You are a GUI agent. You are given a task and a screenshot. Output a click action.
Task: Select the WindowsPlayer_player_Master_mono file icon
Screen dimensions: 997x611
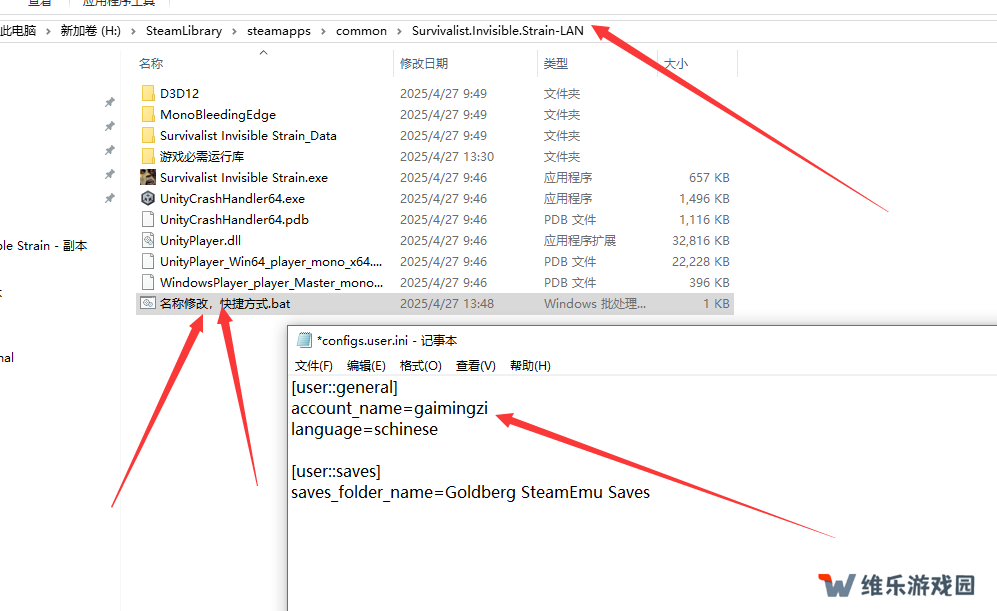148,282
